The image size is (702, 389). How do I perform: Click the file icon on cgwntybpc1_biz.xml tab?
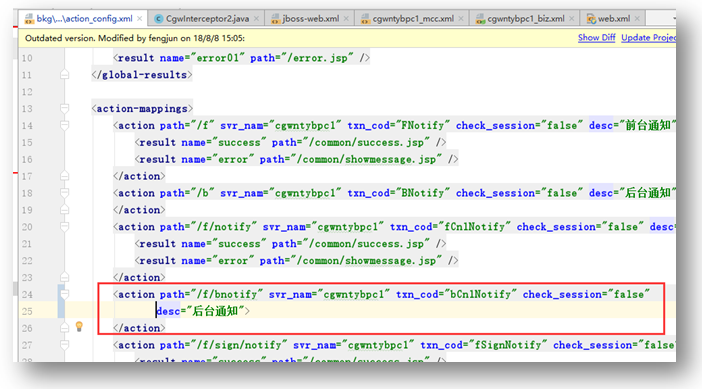point(480,18)
